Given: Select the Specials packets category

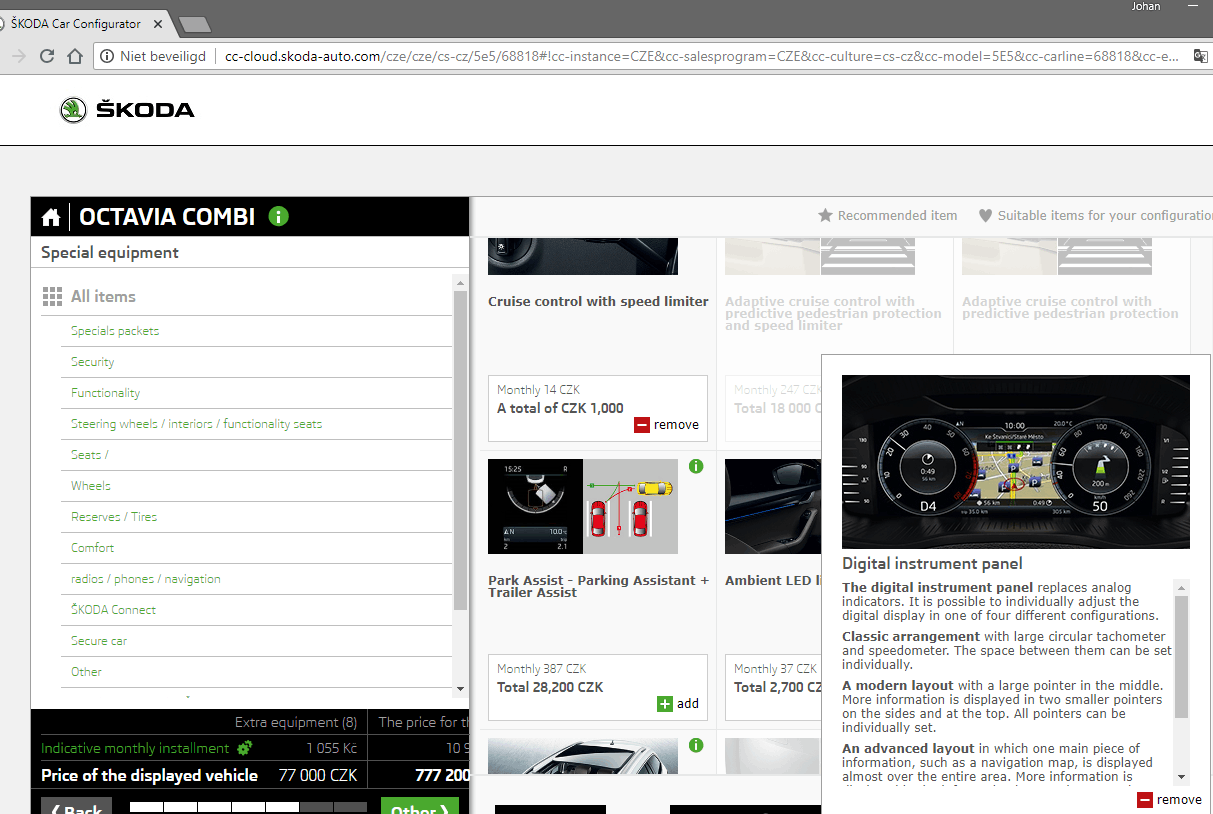Looking at the screenshot, I should (115, 331).
